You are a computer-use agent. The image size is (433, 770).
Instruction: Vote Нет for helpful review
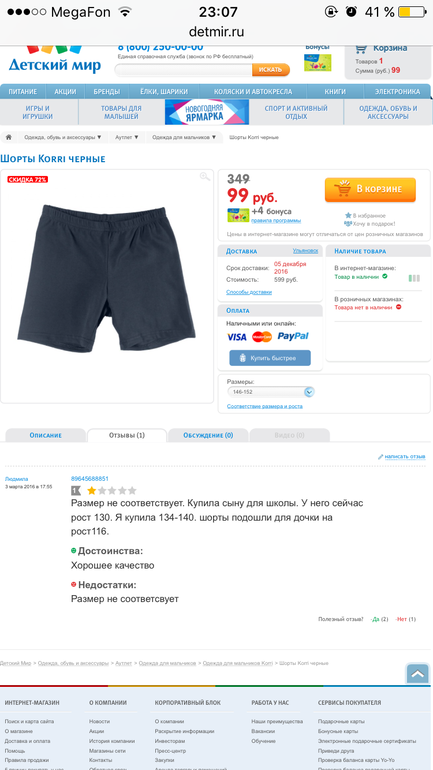click(x=406, y=619)
